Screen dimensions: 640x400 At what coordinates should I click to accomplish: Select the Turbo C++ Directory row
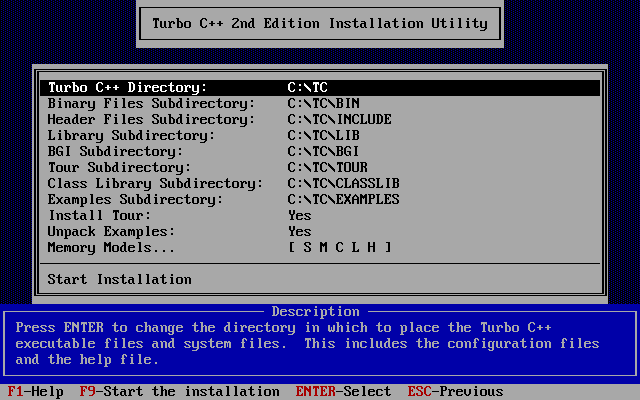pyautogui.click(x=320, y=87)
